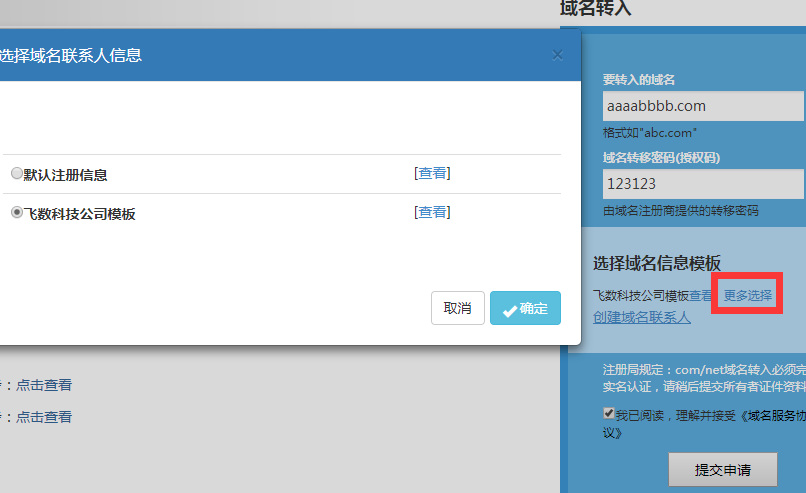Click the 域名转入 page heading
Image resolution: width=806 pixels, height=493 pixels.
tap(595, 8)
